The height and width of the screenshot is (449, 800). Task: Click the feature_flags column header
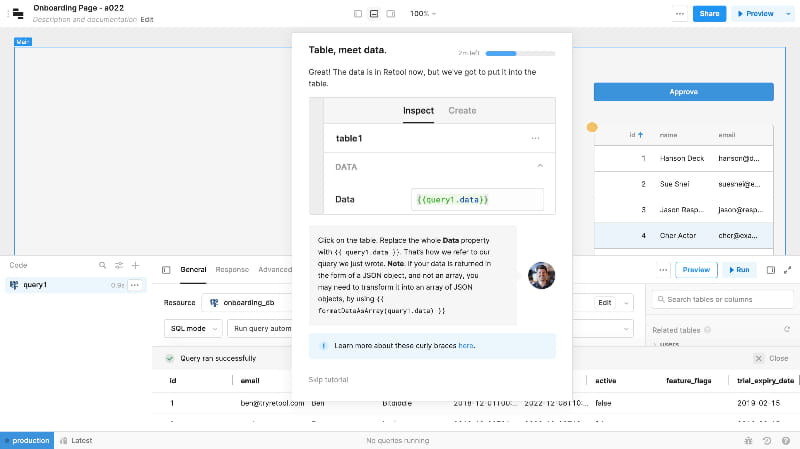click(x=688, y=381)
